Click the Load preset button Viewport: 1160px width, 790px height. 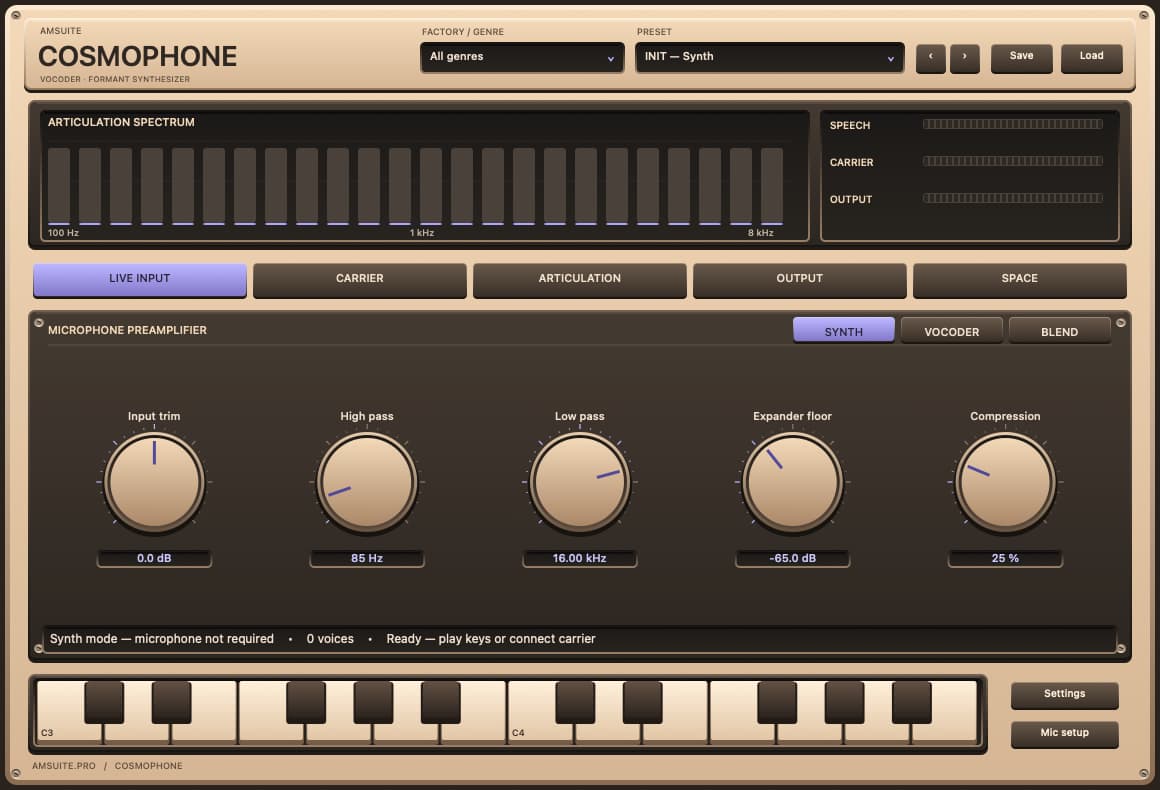1091,58
